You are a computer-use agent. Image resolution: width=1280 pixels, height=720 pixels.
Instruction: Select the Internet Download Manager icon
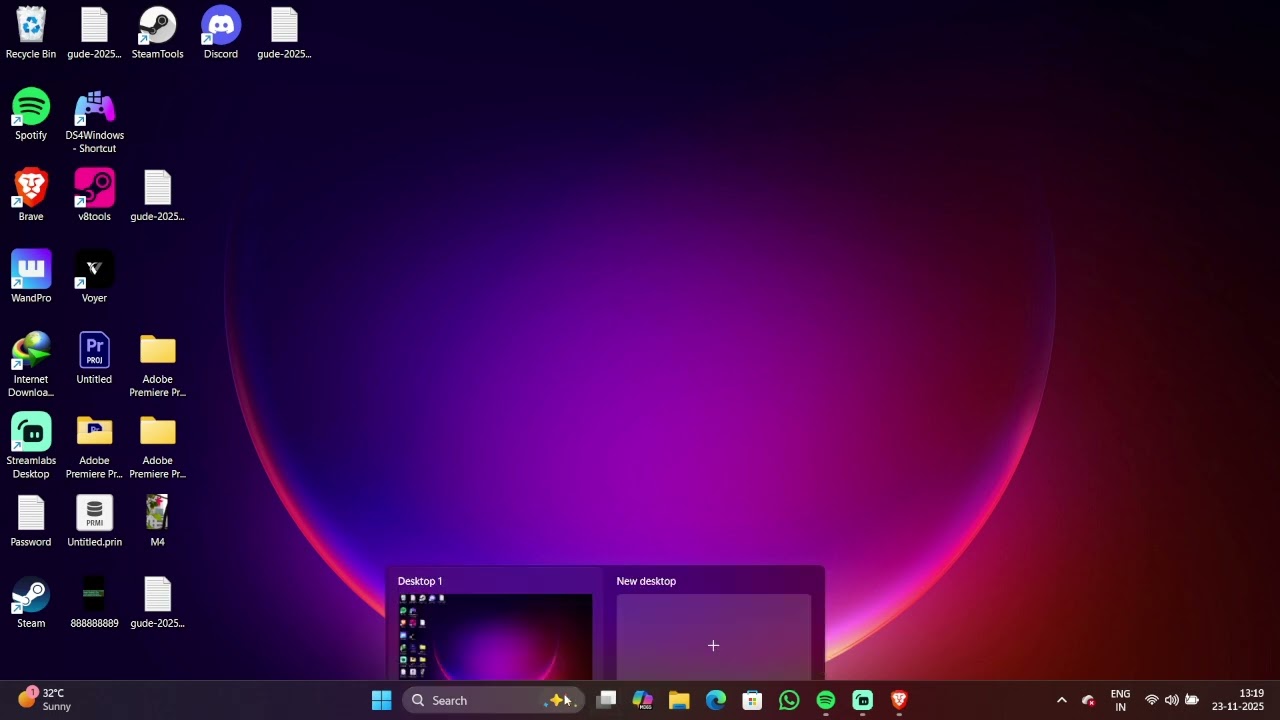(31, 365)
